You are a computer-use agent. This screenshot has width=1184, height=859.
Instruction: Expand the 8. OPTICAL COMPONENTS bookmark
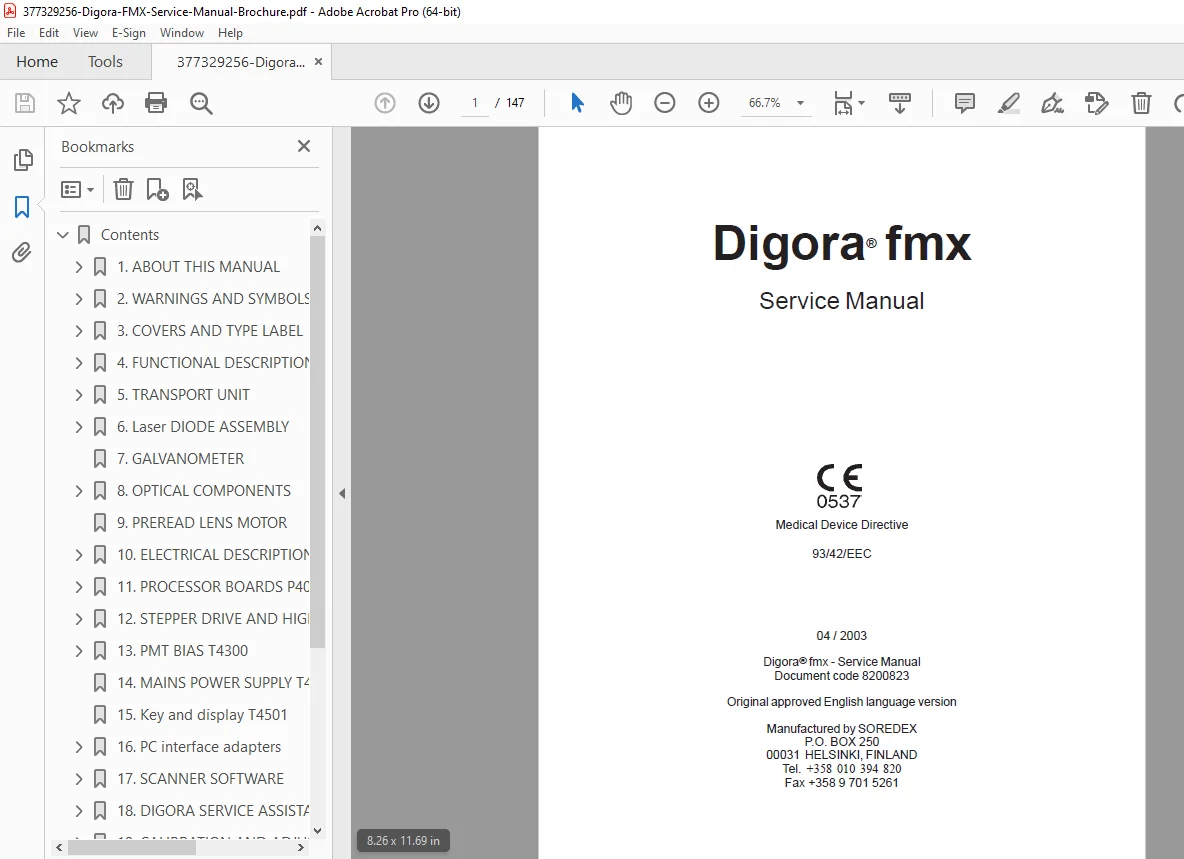[79, 491]
